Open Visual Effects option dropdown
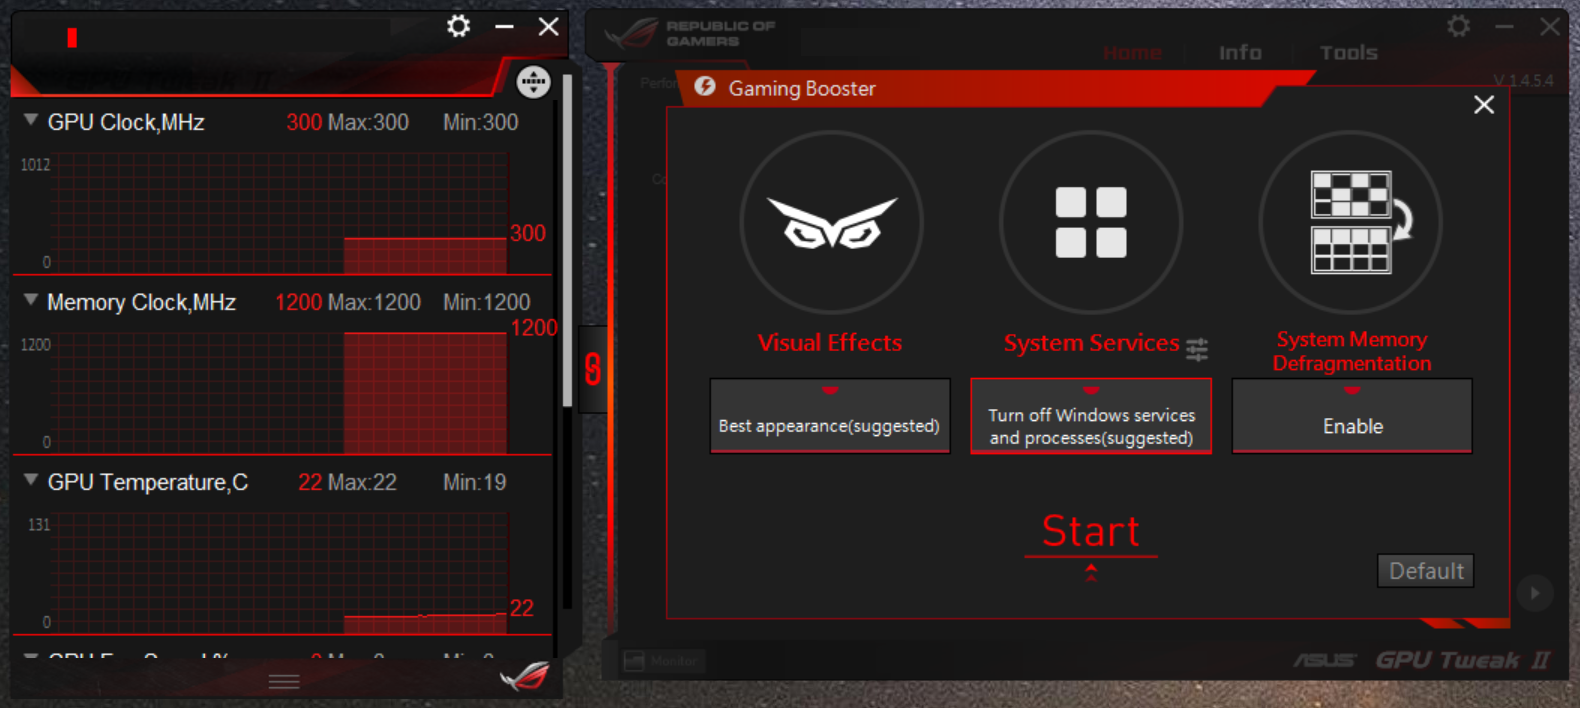1580x708 pixels. click(x=830, y=416)
